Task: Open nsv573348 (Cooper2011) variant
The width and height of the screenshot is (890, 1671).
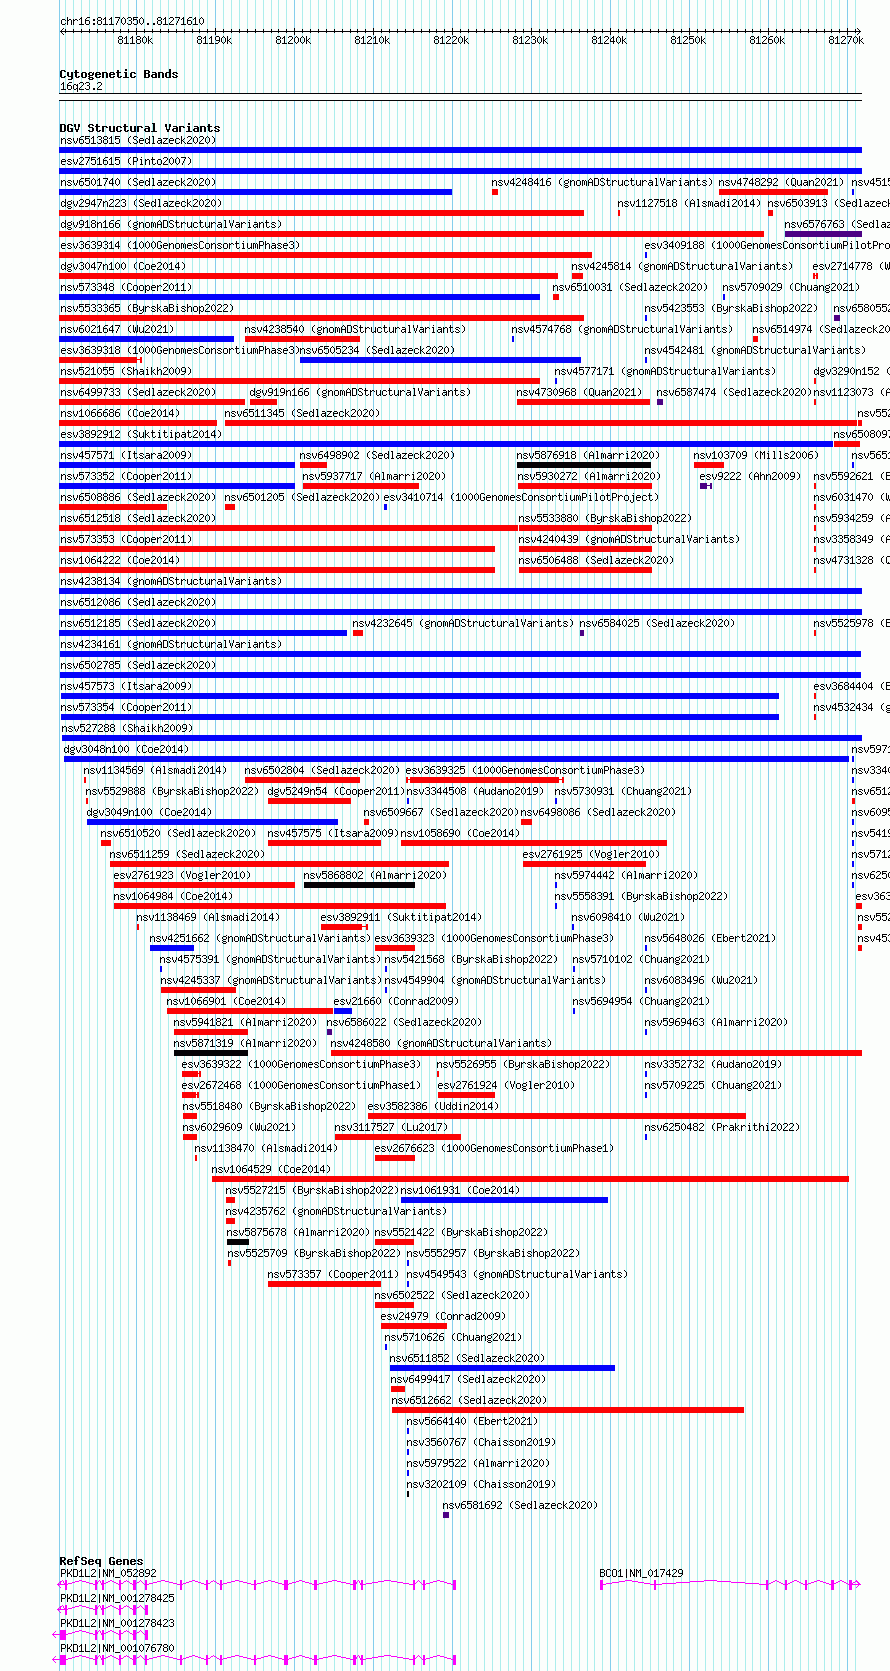Action: (125, 288)
